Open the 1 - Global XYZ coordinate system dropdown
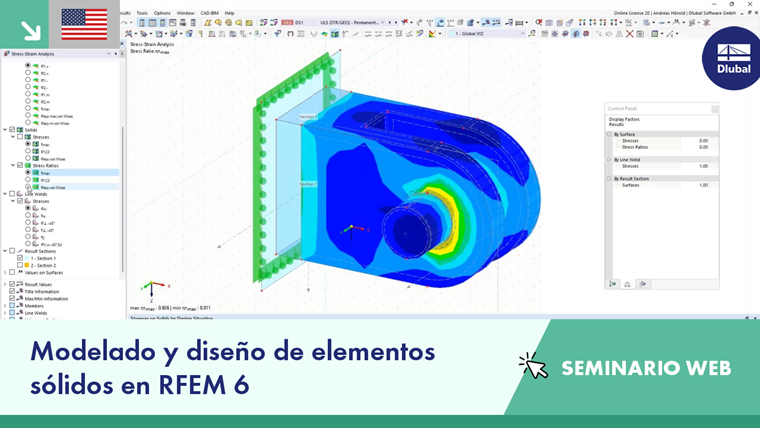Image resolution: width=760 pixels, height=428 pixels. point(522,34)
